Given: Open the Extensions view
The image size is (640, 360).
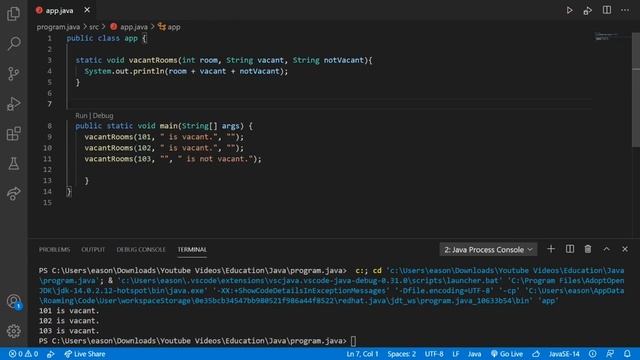Looking at the screenshot, I should [13, 133].
